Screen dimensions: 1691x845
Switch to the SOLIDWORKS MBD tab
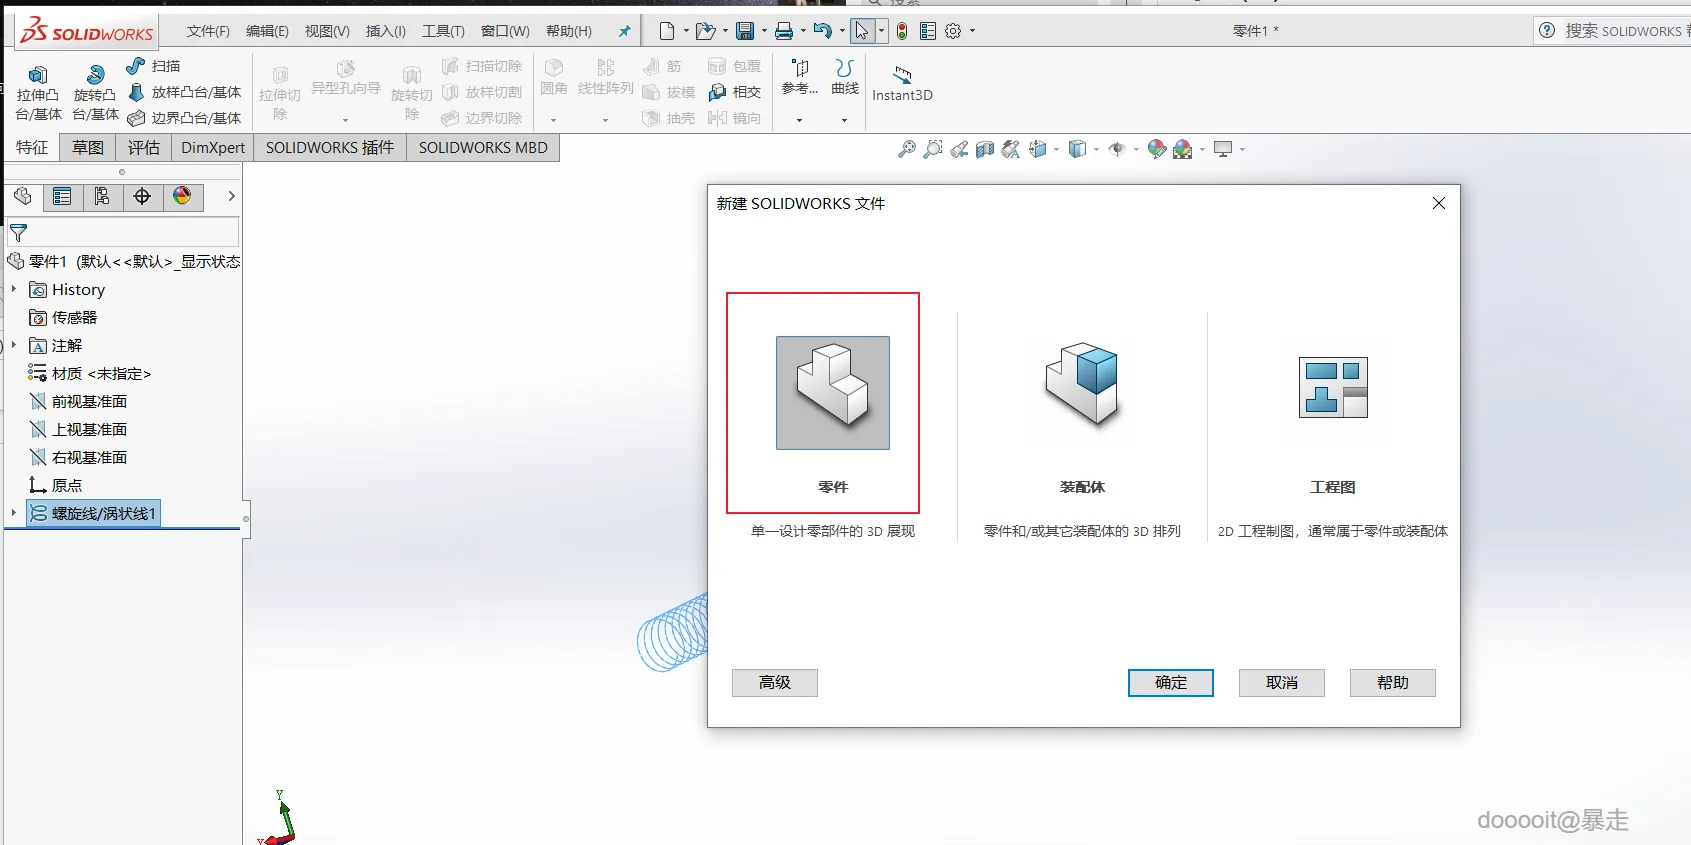483,147
